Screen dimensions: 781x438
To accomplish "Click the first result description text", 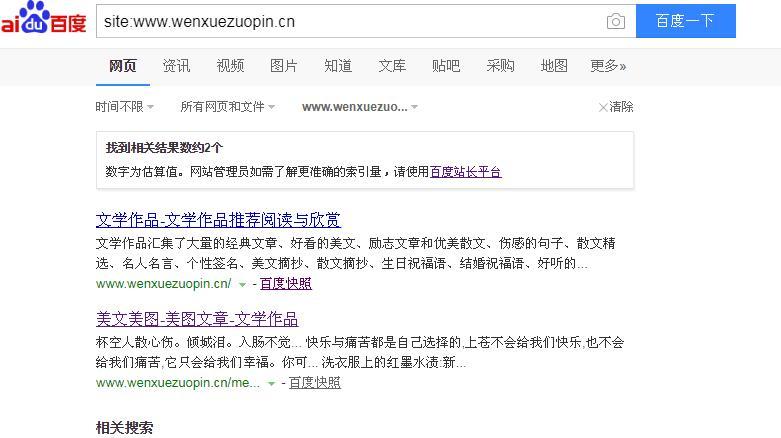I will tap(356, 253).
